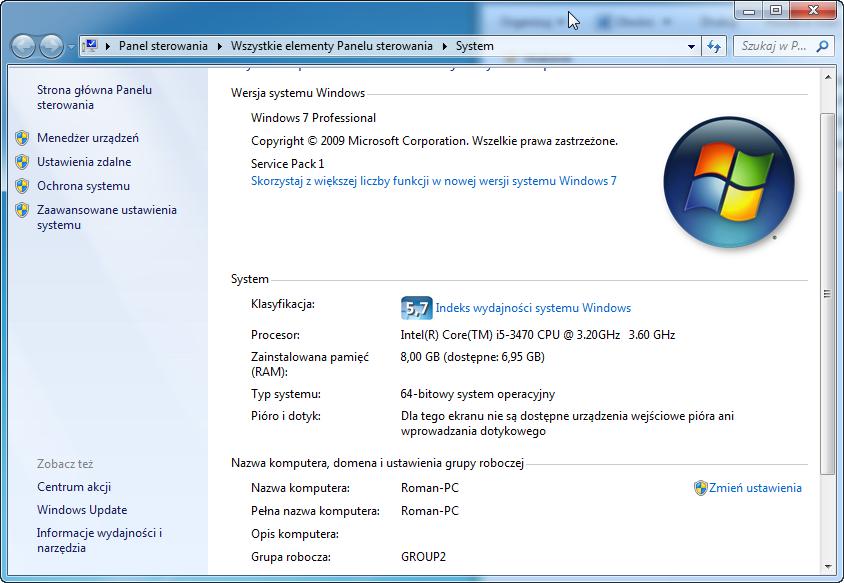Click scrollbar up arrow
Viewport: 844px width, 583px height.
click(x=828, y=78)
